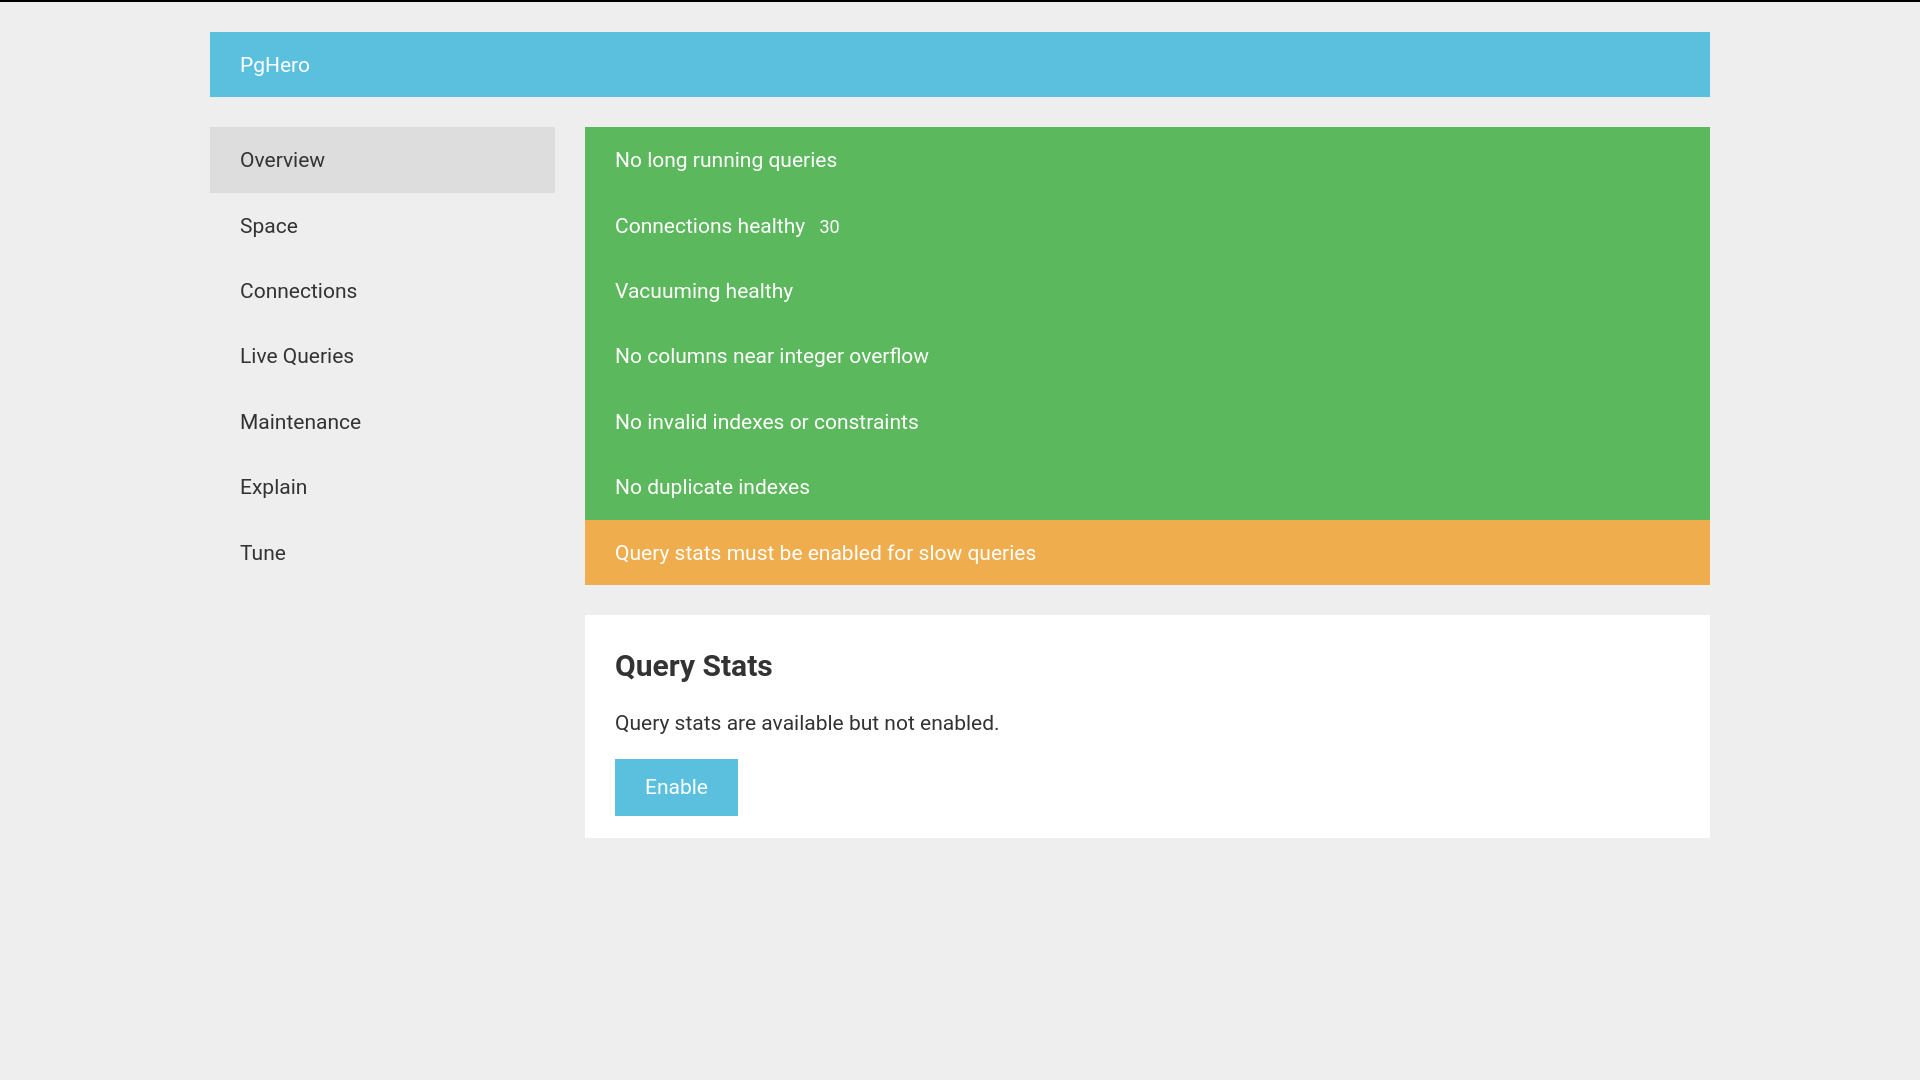Select Explain in the sidebar
The image size is (1920, 1080).
(x=273, y=487)
